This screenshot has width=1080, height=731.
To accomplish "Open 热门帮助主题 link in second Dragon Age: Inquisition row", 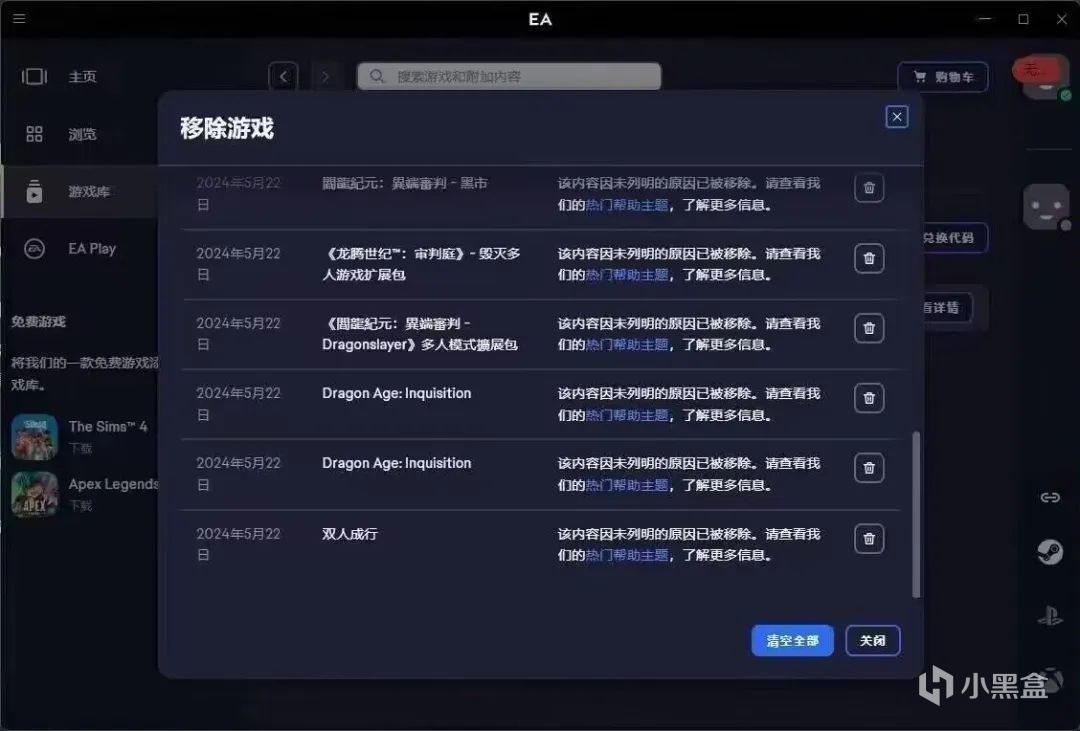I will coord(627,485).
